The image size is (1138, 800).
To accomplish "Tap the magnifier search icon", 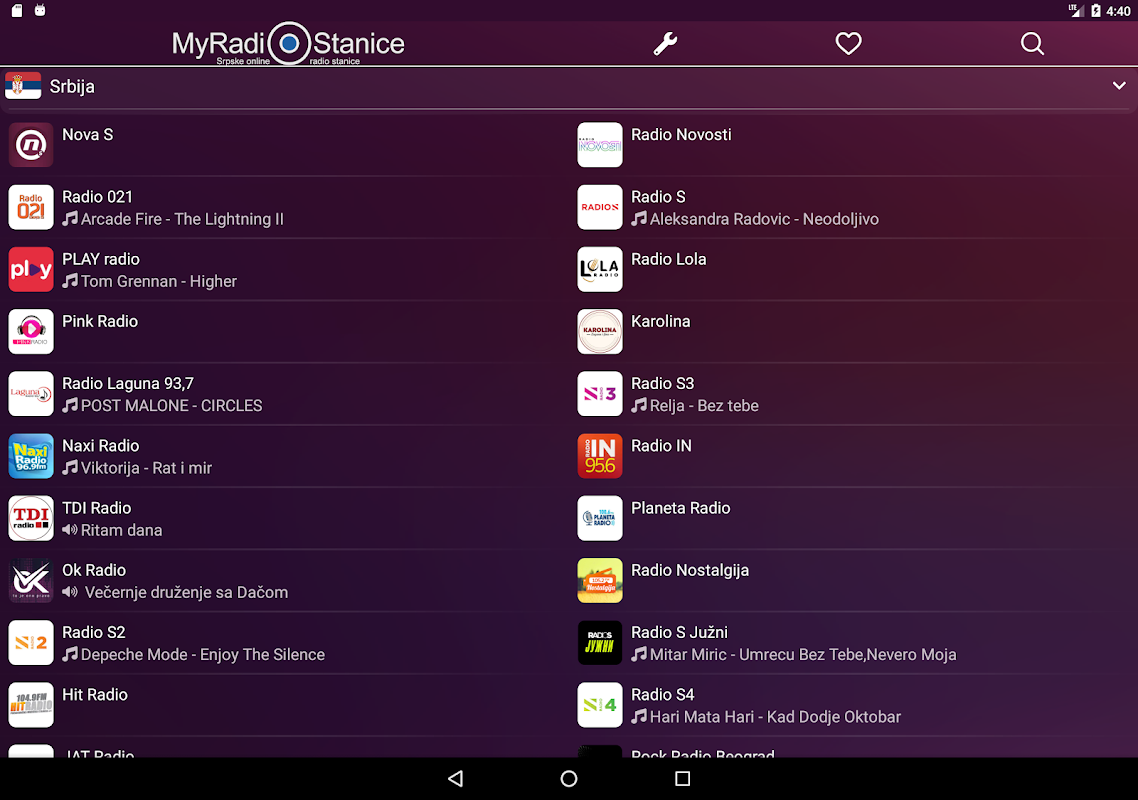I will (1032, 44).
